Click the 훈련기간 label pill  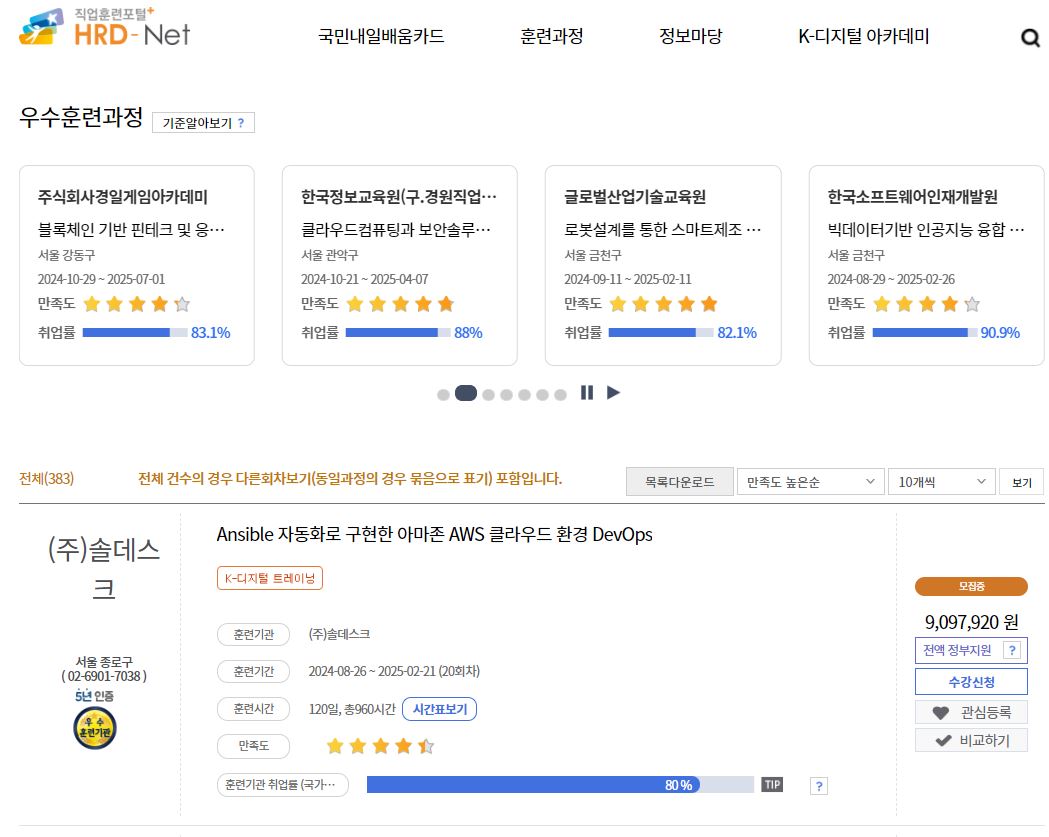point(254,671)
